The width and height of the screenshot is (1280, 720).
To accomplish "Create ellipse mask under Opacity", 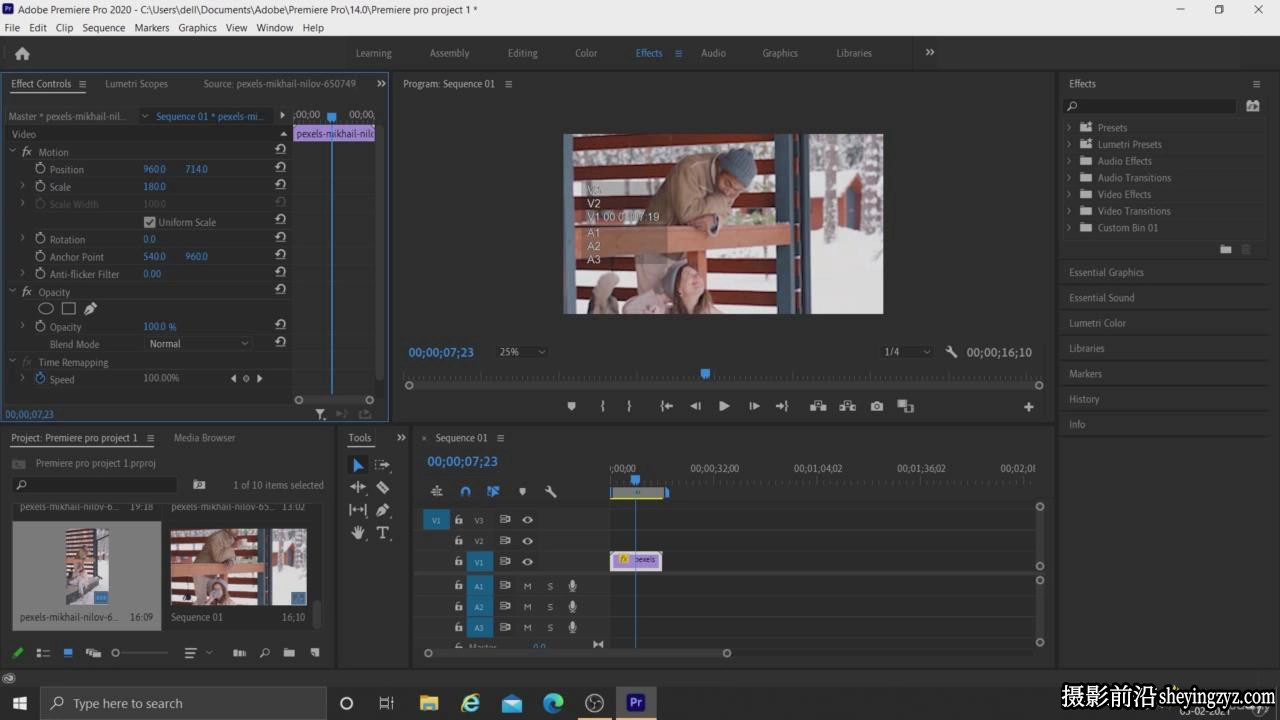I will [46, 309].
